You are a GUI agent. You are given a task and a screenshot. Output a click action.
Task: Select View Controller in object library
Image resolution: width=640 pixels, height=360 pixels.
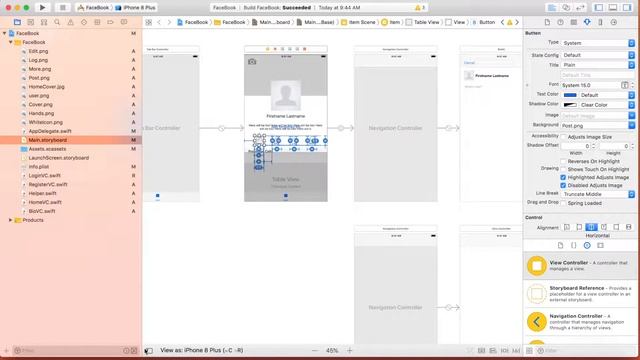click(x=580, y=266)
